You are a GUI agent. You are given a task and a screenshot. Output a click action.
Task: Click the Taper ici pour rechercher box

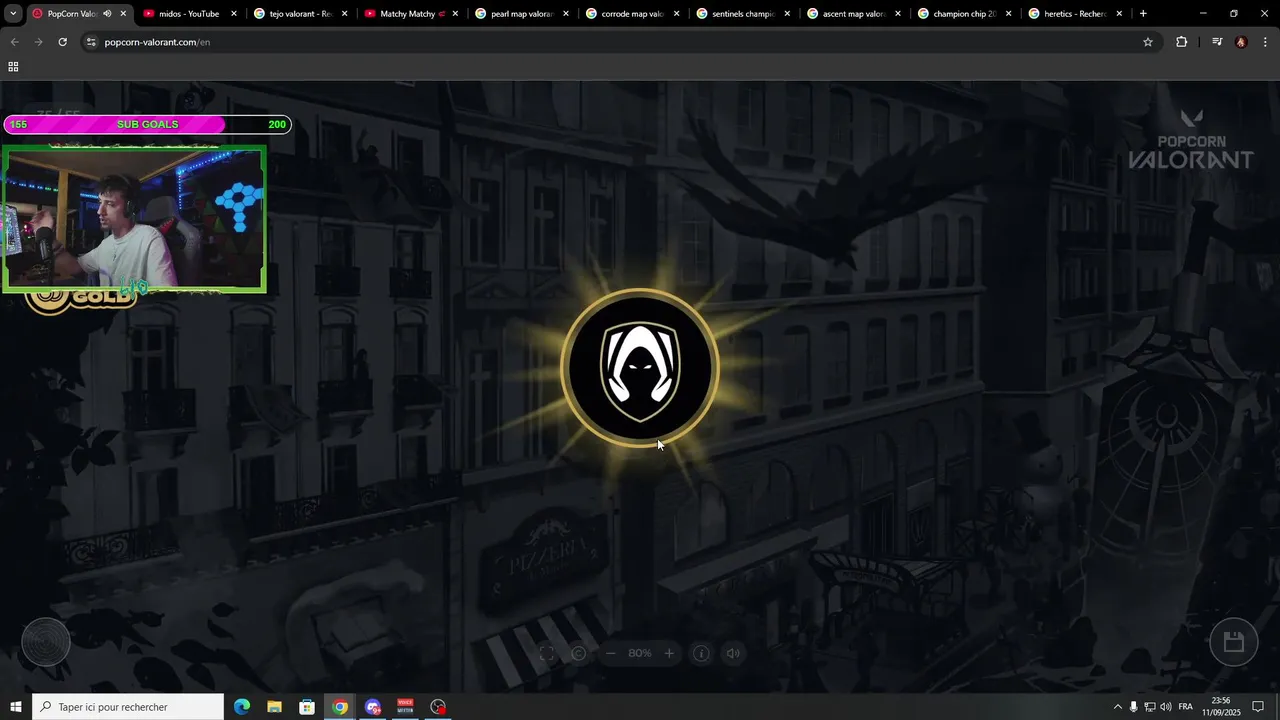(x=128, y=707)
